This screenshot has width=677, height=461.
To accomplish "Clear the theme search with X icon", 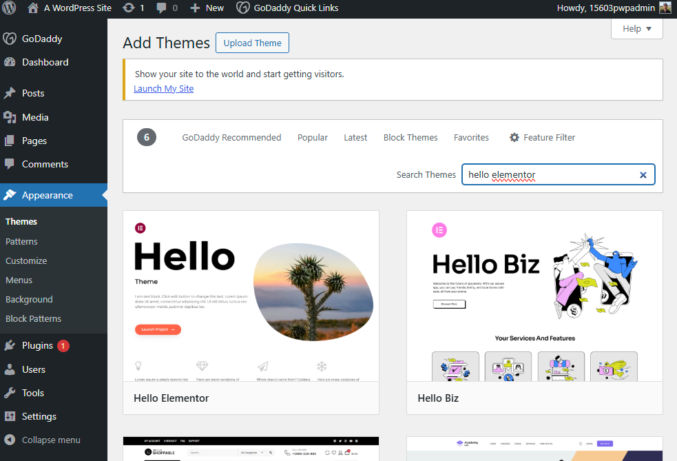I will pos(643,175).
